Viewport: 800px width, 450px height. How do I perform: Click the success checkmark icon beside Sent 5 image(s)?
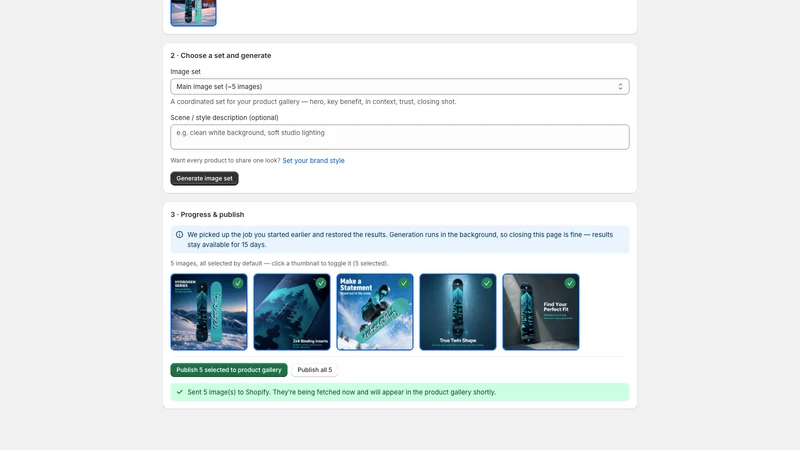[180, 392]
